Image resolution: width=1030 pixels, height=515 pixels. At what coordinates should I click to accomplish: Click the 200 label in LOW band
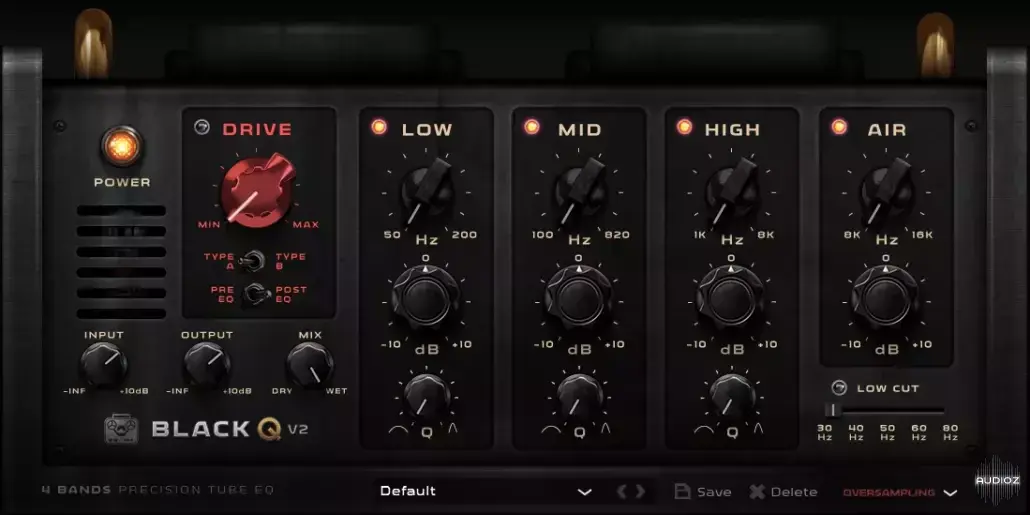coord(464,235)
